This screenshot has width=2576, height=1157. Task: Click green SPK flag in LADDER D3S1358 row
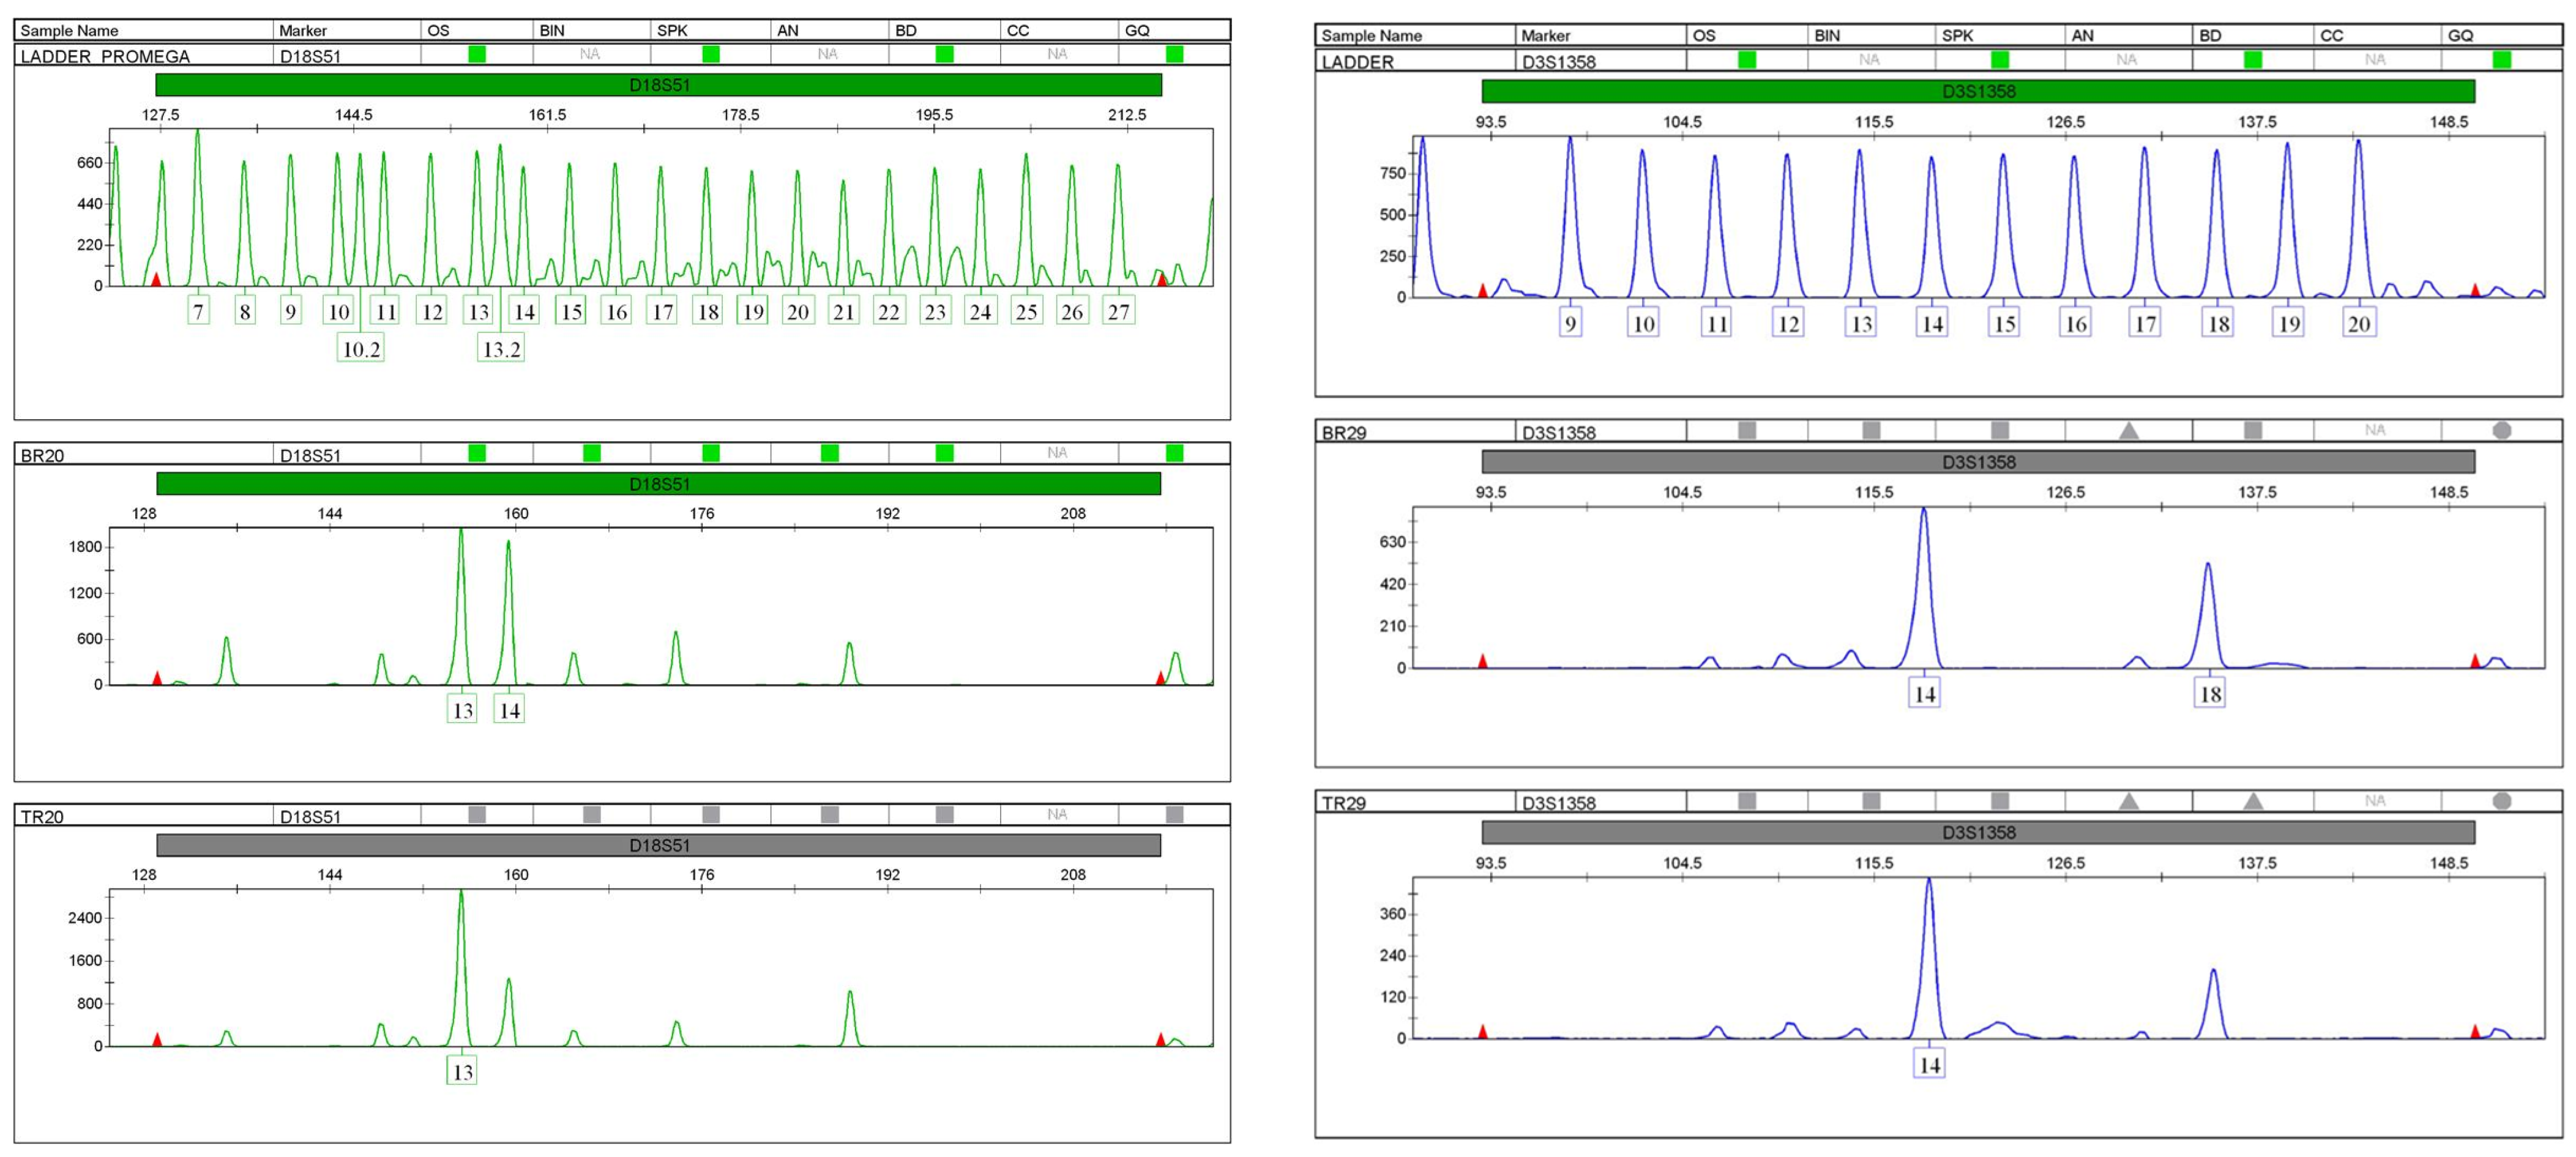(x=2000, y=60)
